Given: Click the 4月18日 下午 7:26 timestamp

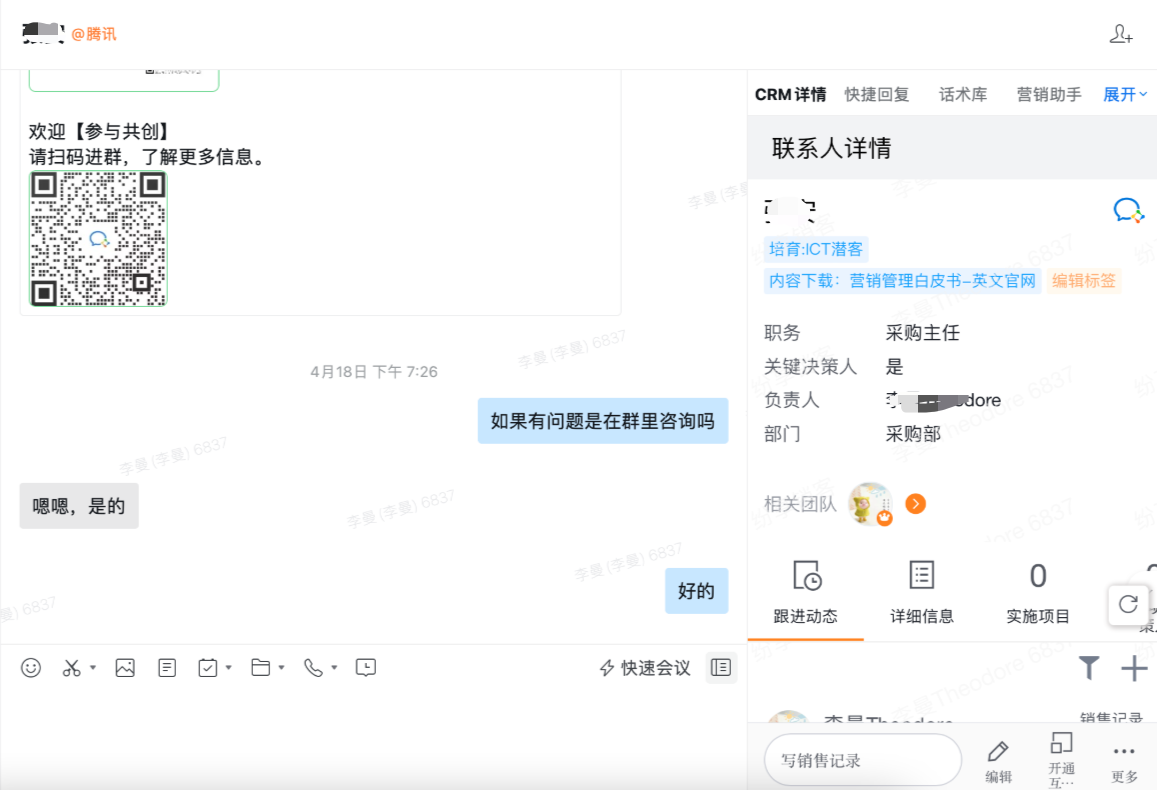Looking at the screenshot, I should point(374,372).
